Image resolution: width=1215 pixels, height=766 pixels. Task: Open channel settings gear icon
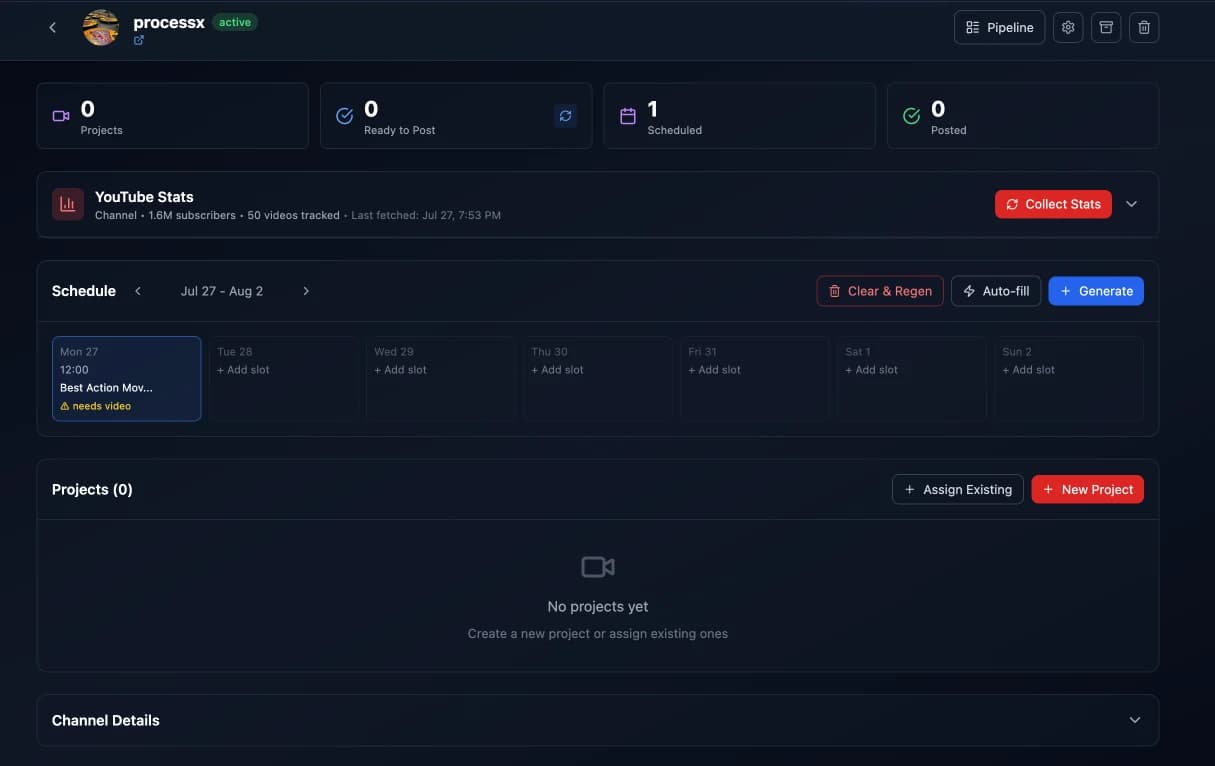[x=1068, y=27]
